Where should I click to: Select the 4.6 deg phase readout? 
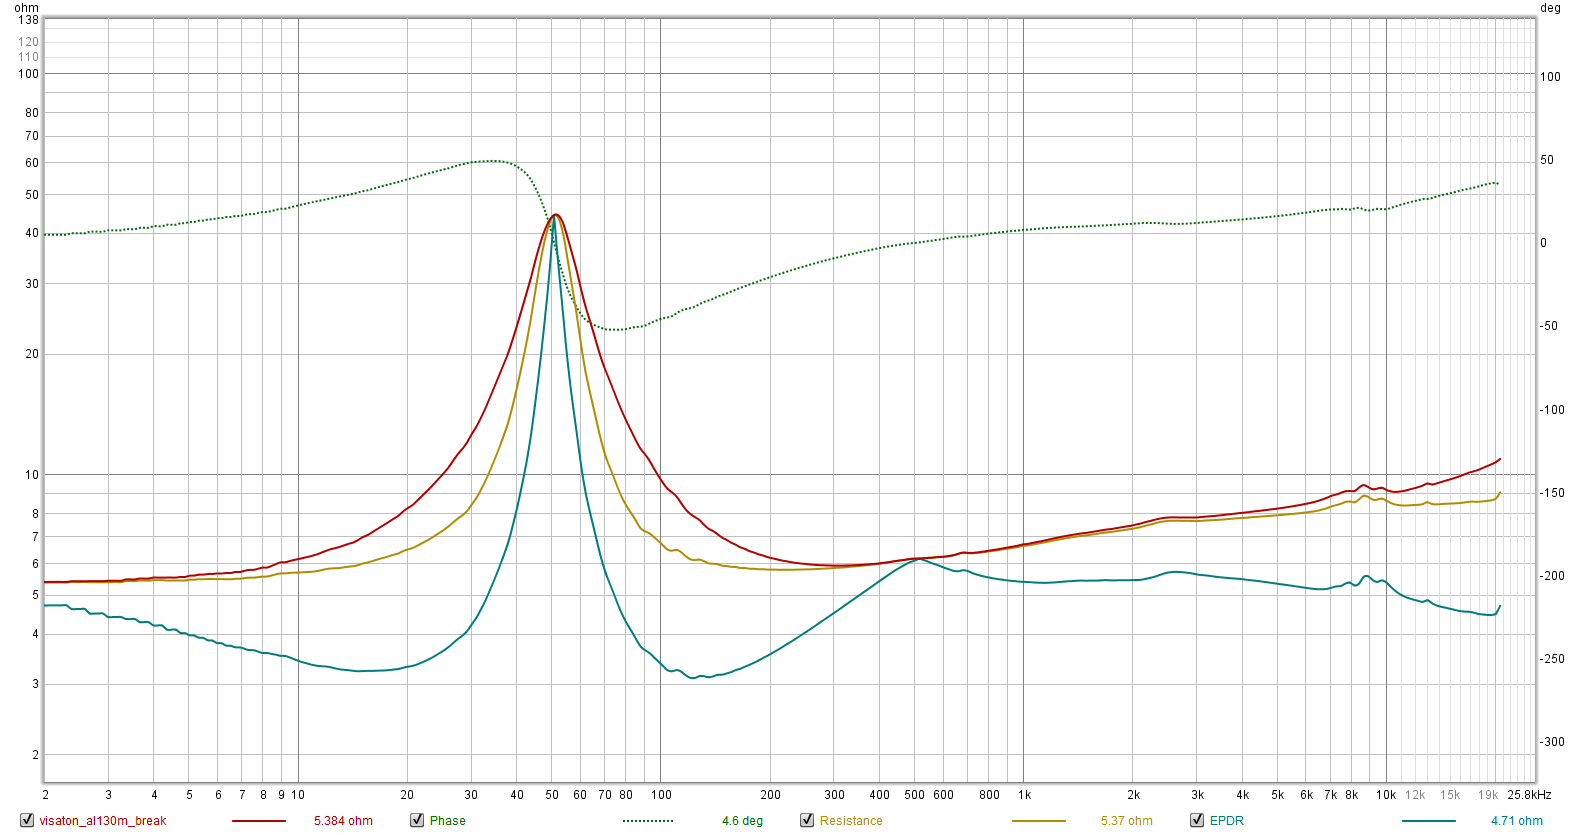[x=742, y=821]
